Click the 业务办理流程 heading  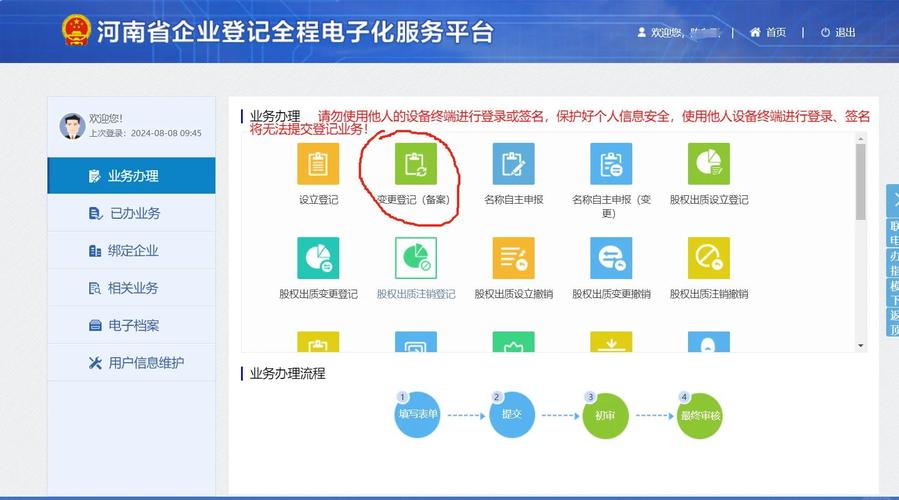[x=287, y=374]
